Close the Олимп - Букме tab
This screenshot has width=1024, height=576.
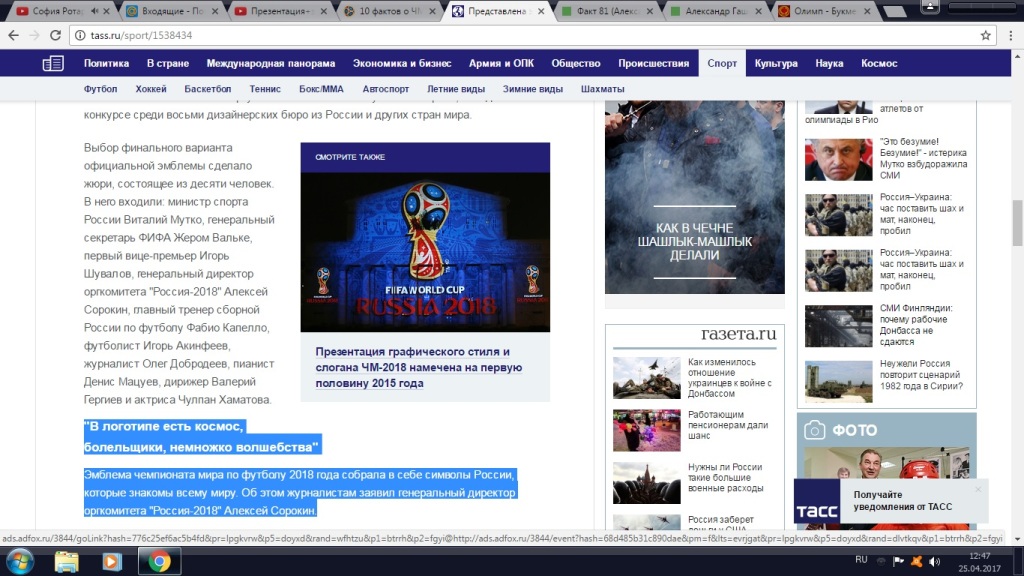[867, 11]
